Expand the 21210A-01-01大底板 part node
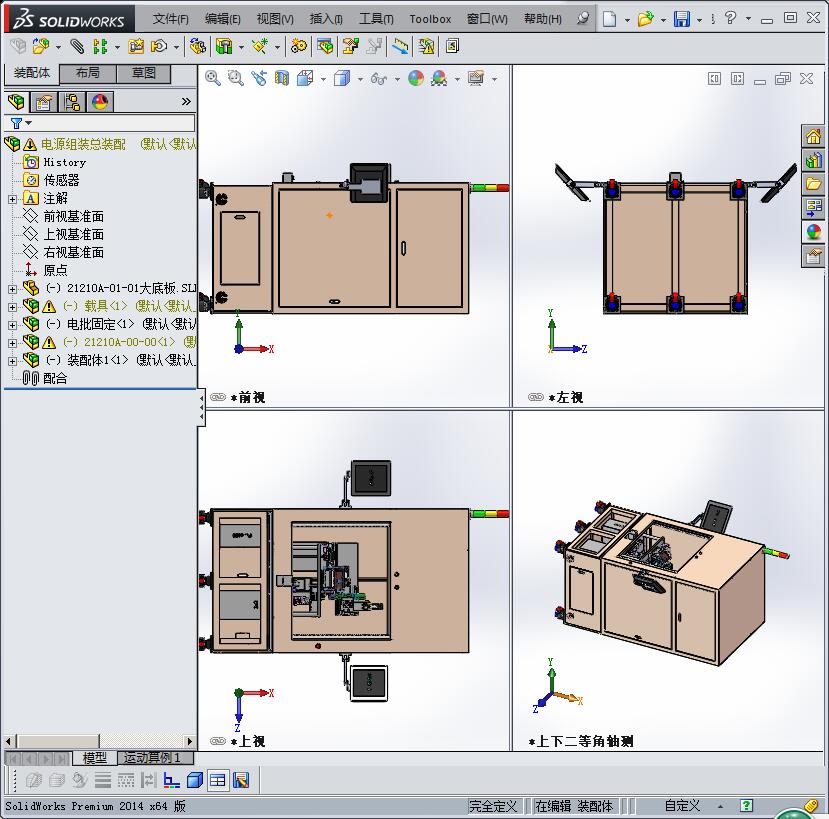 [13, 289]
